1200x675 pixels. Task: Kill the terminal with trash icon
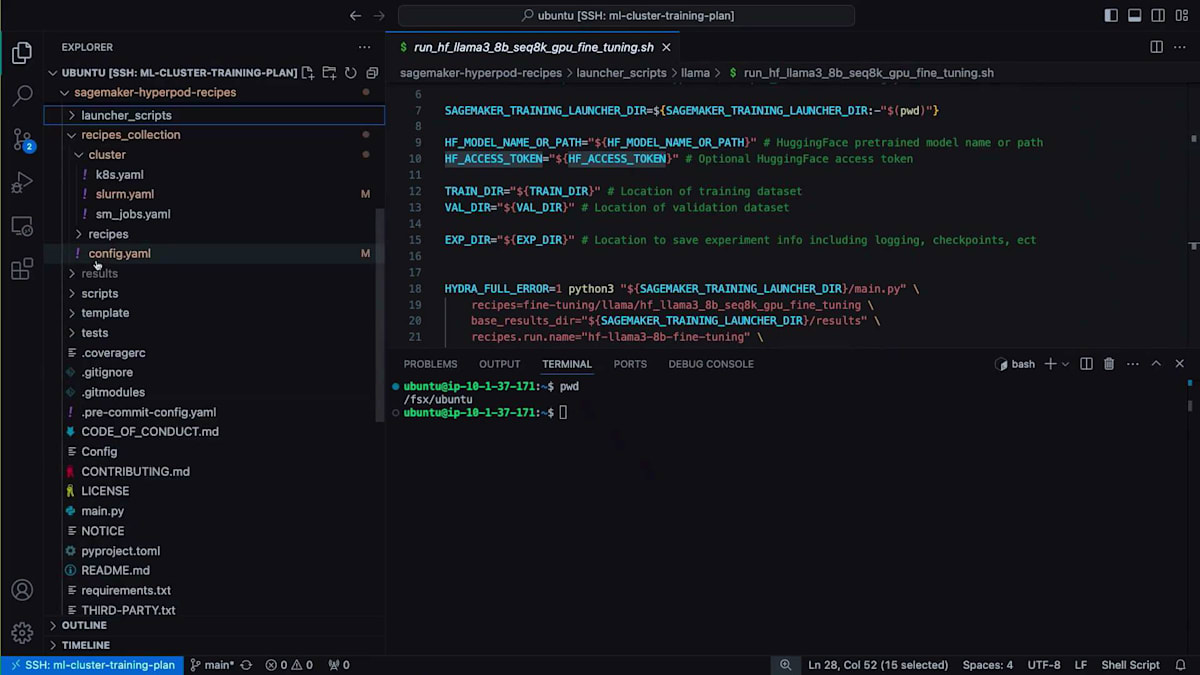coord(1109,364)
